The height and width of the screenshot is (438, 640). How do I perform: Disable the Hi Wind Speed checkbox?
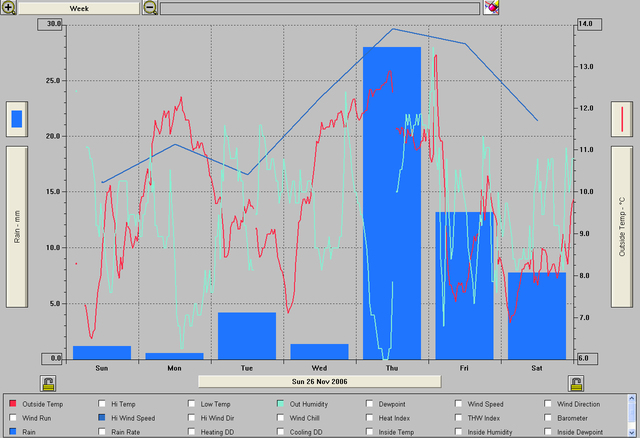[103, 418]
